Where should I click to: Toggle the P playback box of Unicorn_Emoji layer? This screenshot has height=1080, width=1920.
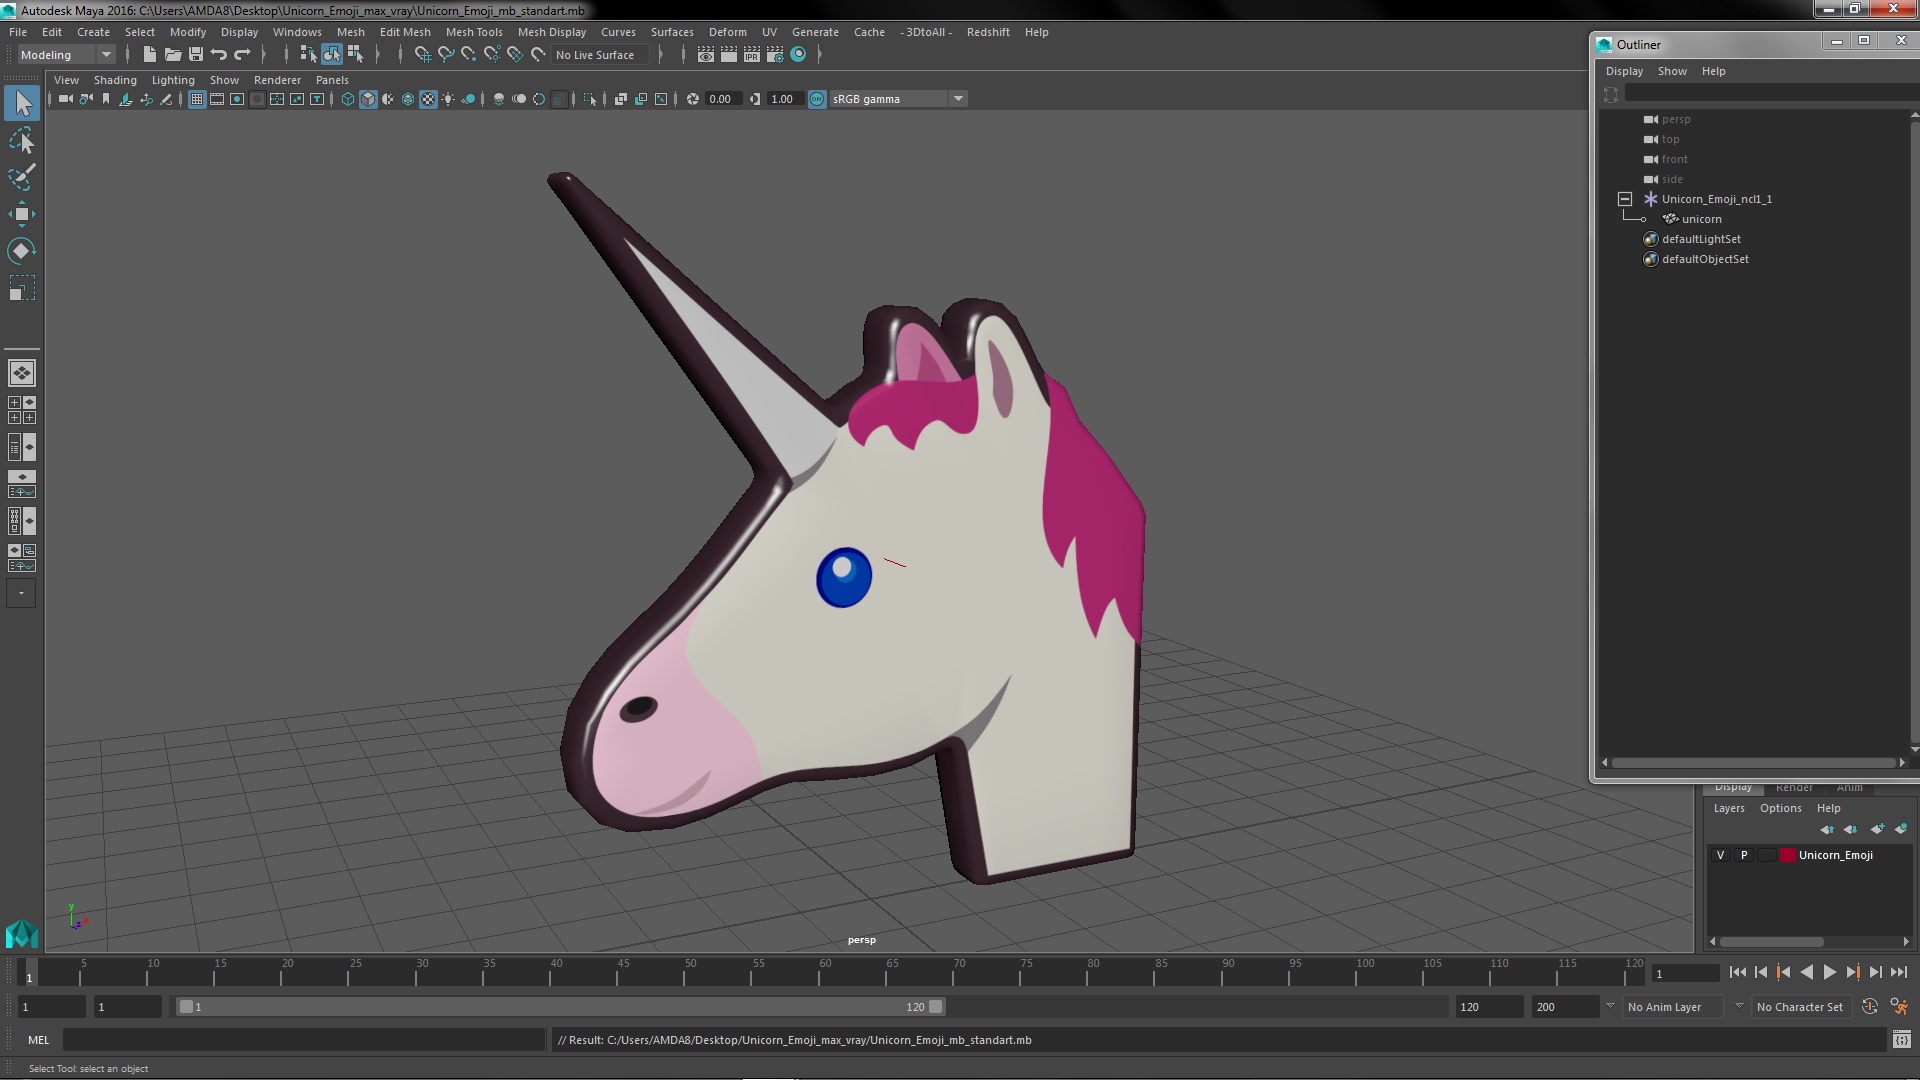pos(1744,855)
